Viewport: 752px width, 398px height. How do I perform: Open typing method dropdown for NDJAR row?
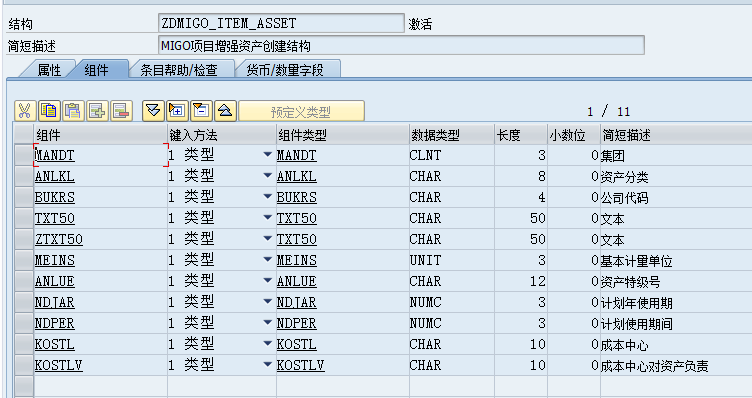(268, 302)
